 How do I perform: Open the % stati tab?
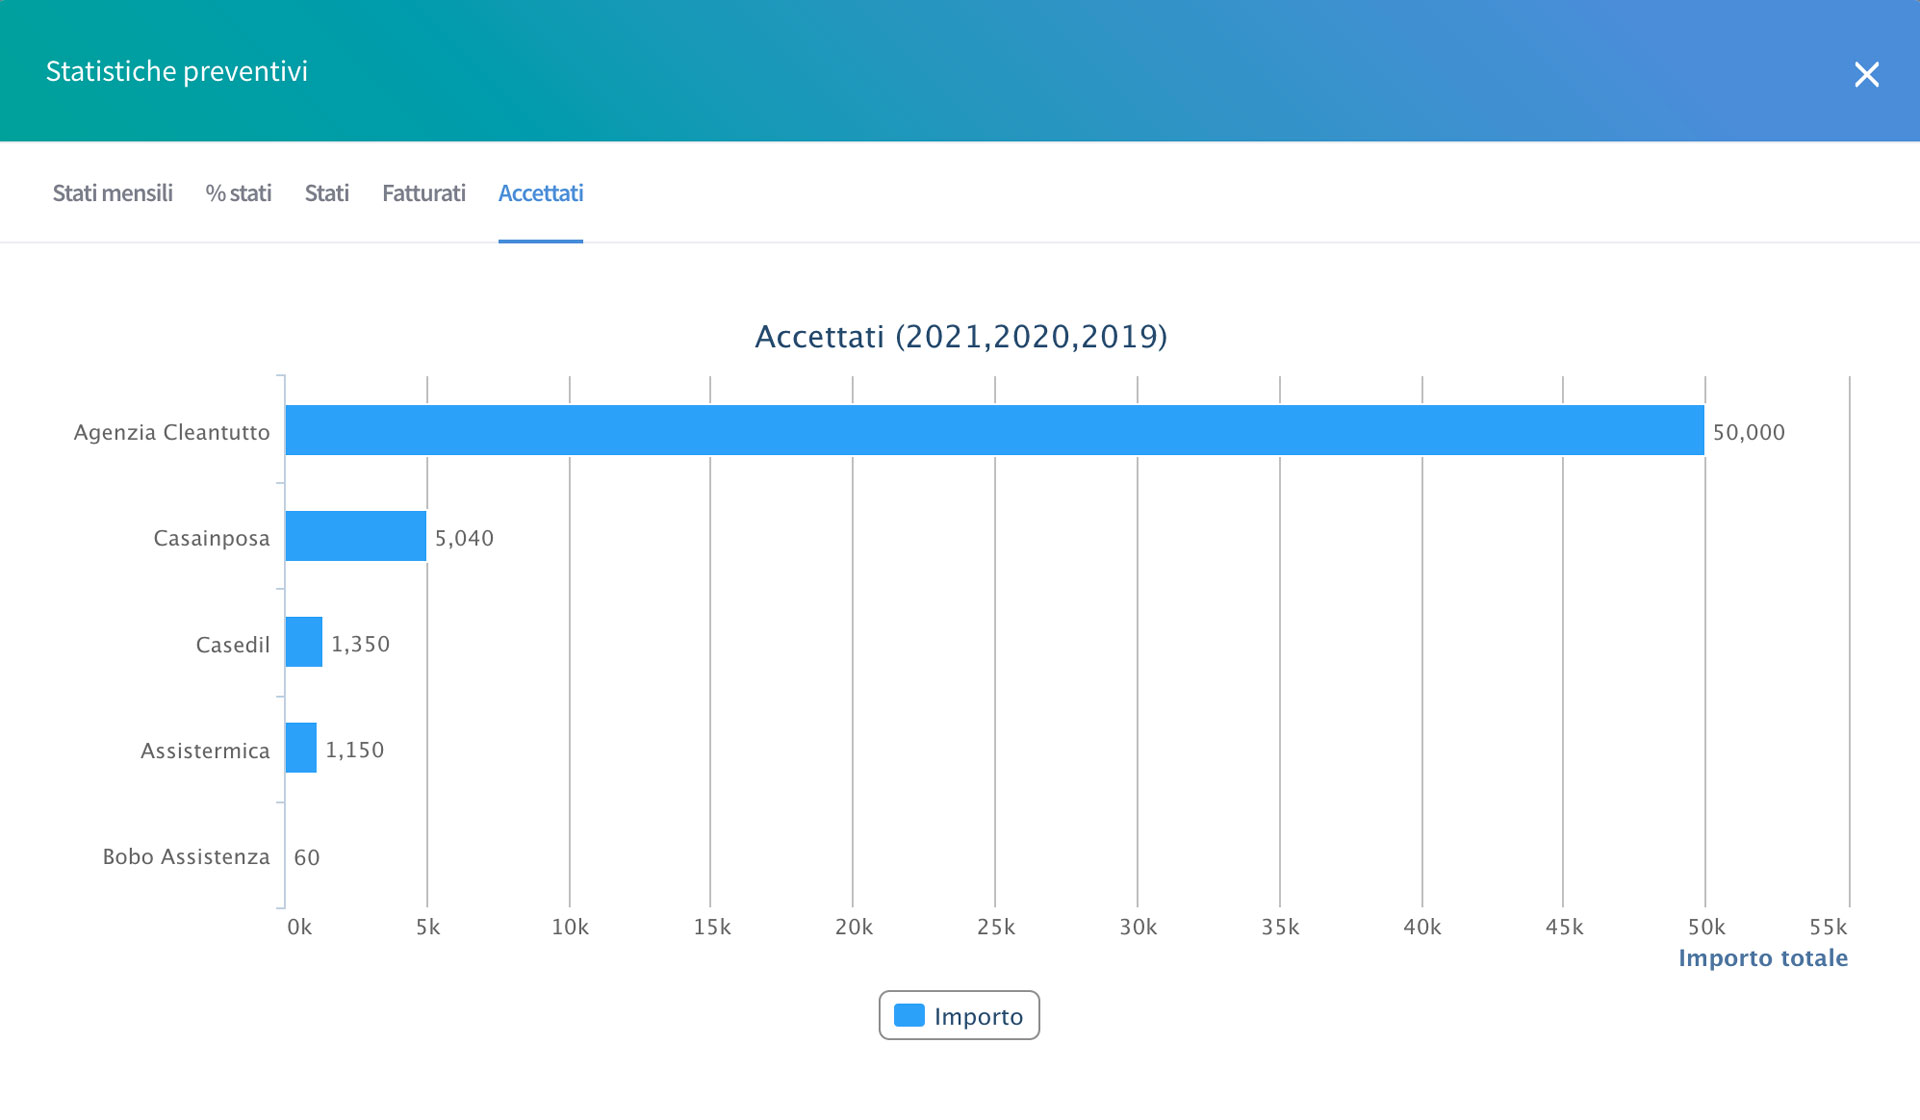pyautogui.click(x=238, y=193)
